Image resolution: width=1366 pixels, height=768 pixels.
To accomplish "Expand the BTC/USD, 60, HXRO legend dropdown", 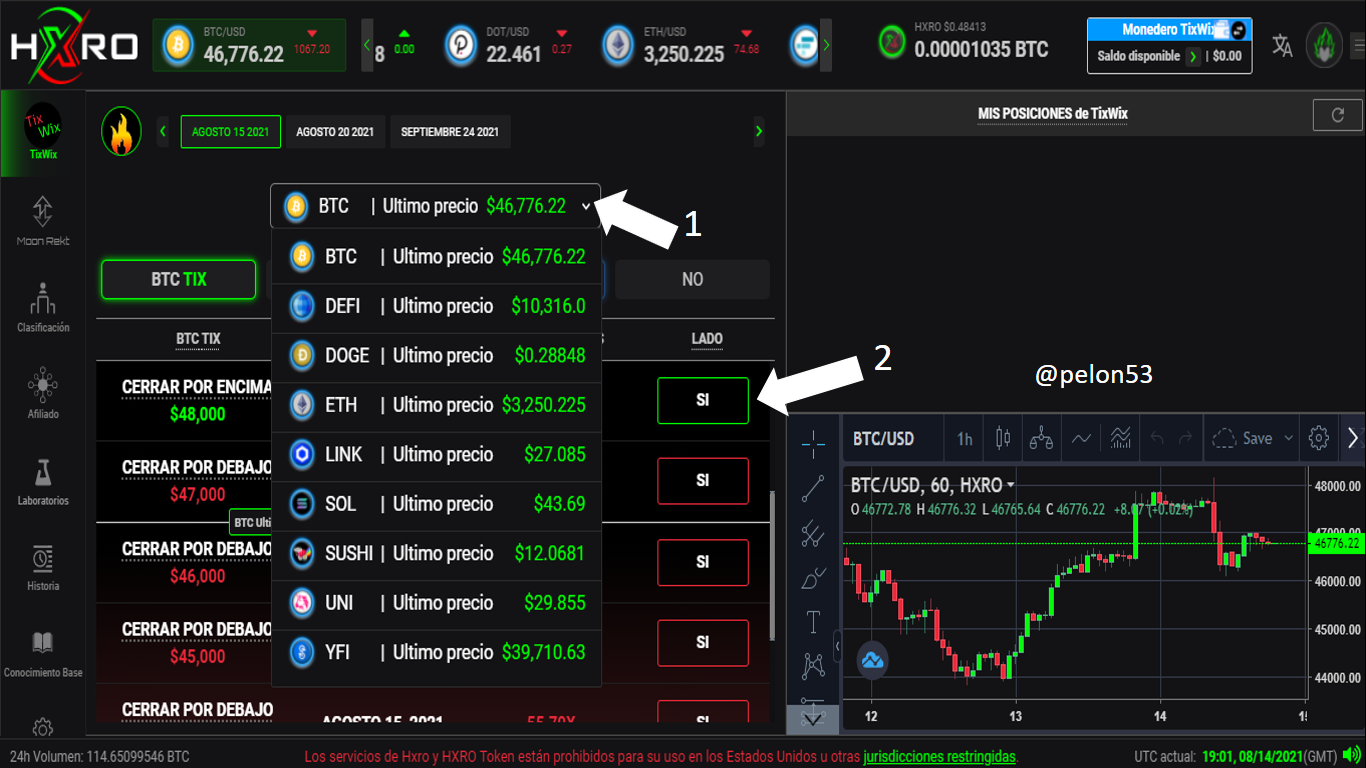I will 1011,485.
